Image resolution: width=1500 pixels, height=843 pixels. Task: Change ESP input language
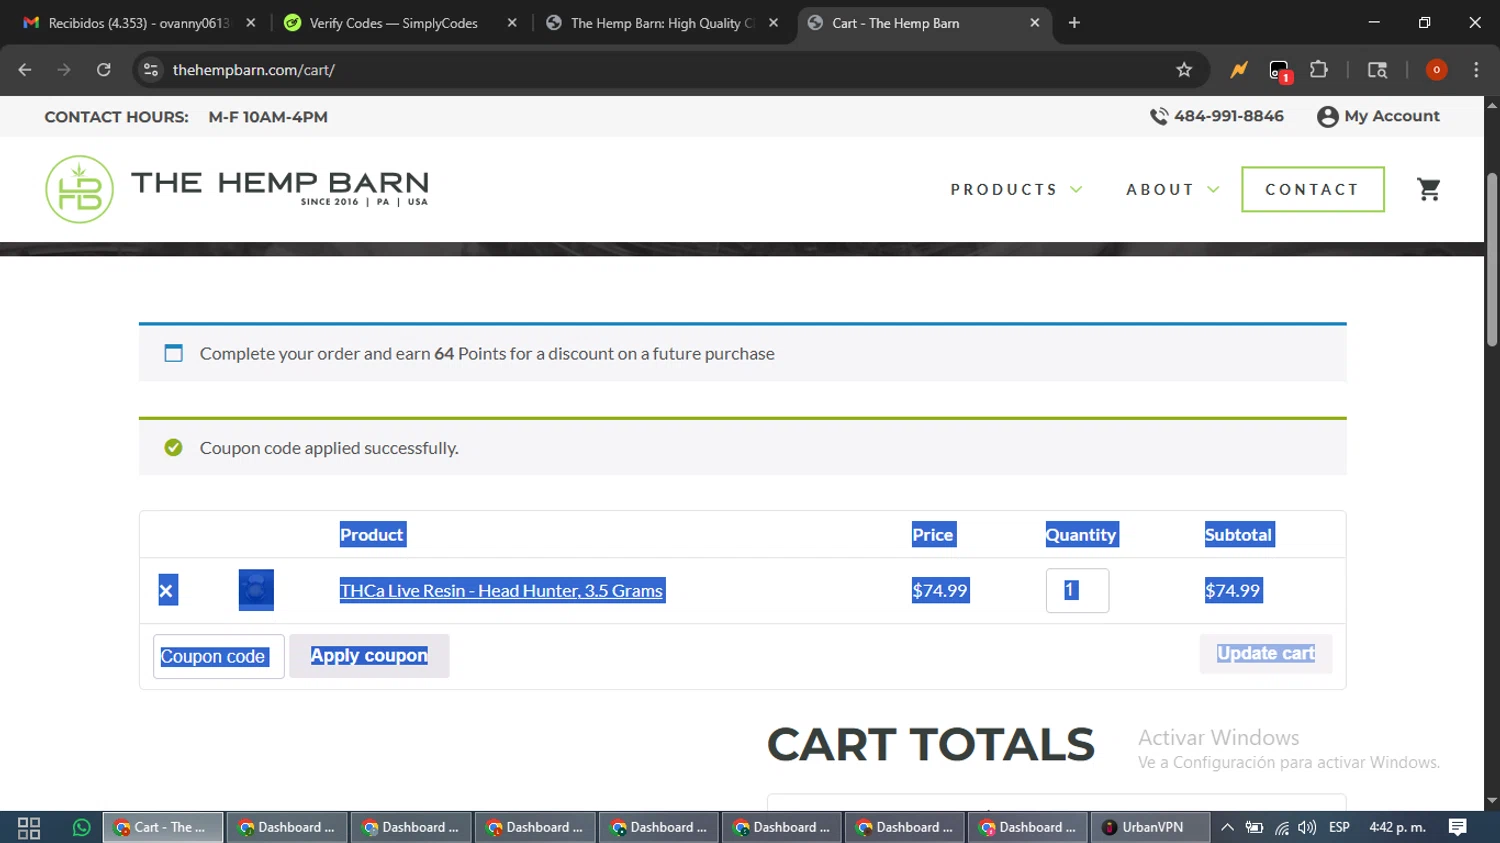pyautogui.click(x=1339, y=828)
